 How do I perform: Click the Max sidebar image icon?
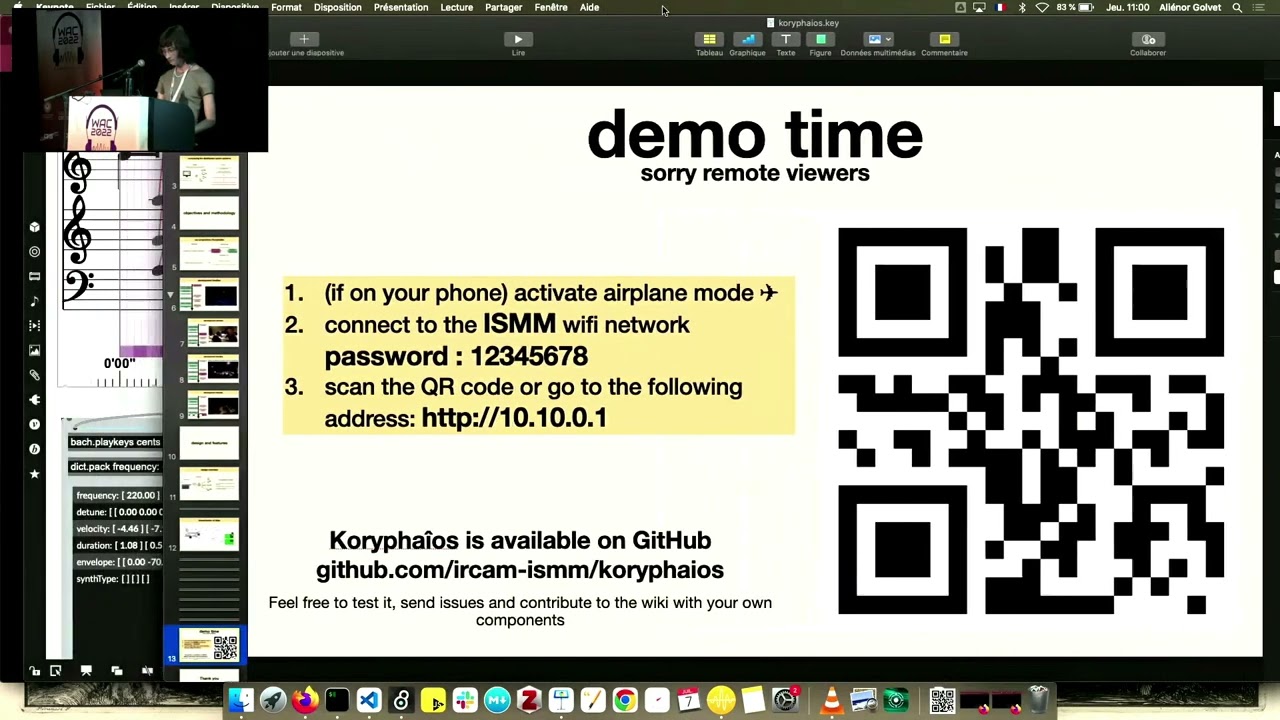click(x=34, y=350)
